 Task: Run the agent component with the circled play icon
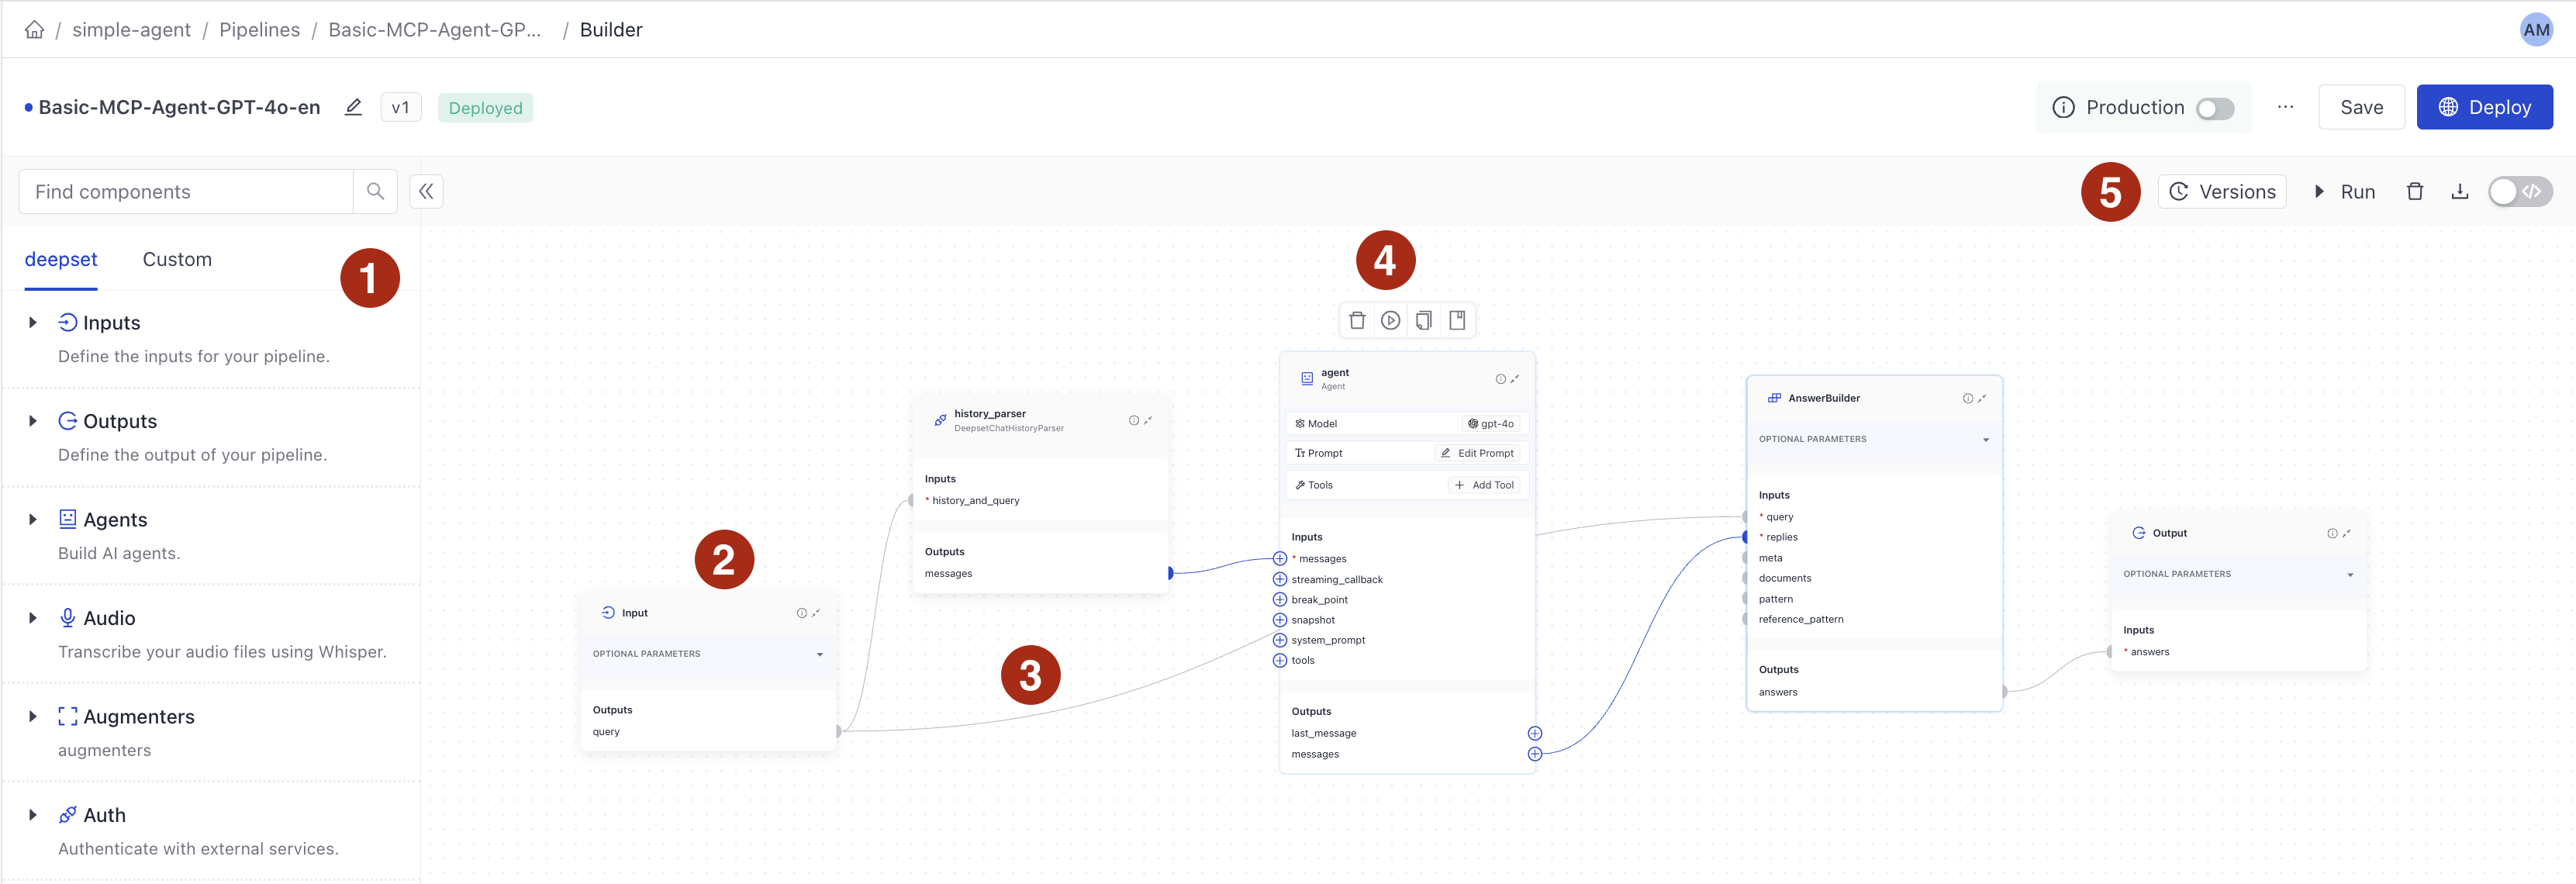pyautogui.click(x=1391, y=320)
